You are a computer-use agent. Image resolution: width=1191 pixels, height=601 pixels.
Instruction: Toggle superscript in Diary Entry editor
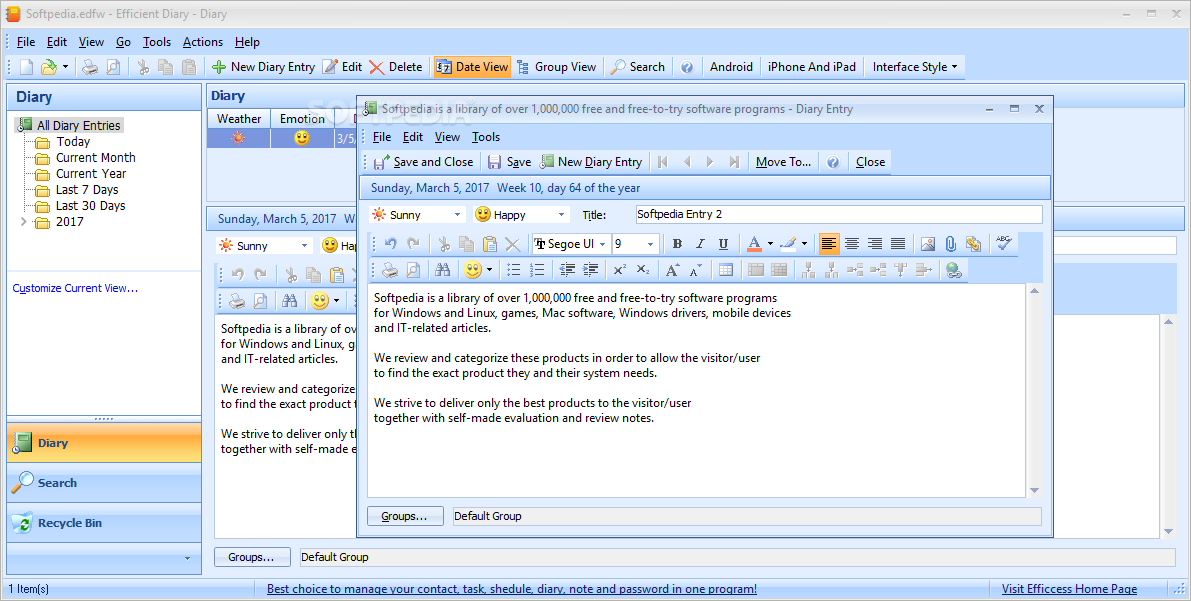tap(620, 270)
